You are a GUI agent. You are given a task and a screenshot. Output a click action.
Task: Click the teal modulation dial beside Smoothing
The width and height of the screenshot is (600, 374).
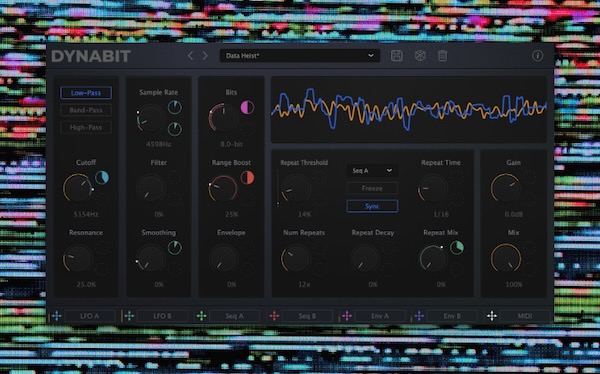175,247
